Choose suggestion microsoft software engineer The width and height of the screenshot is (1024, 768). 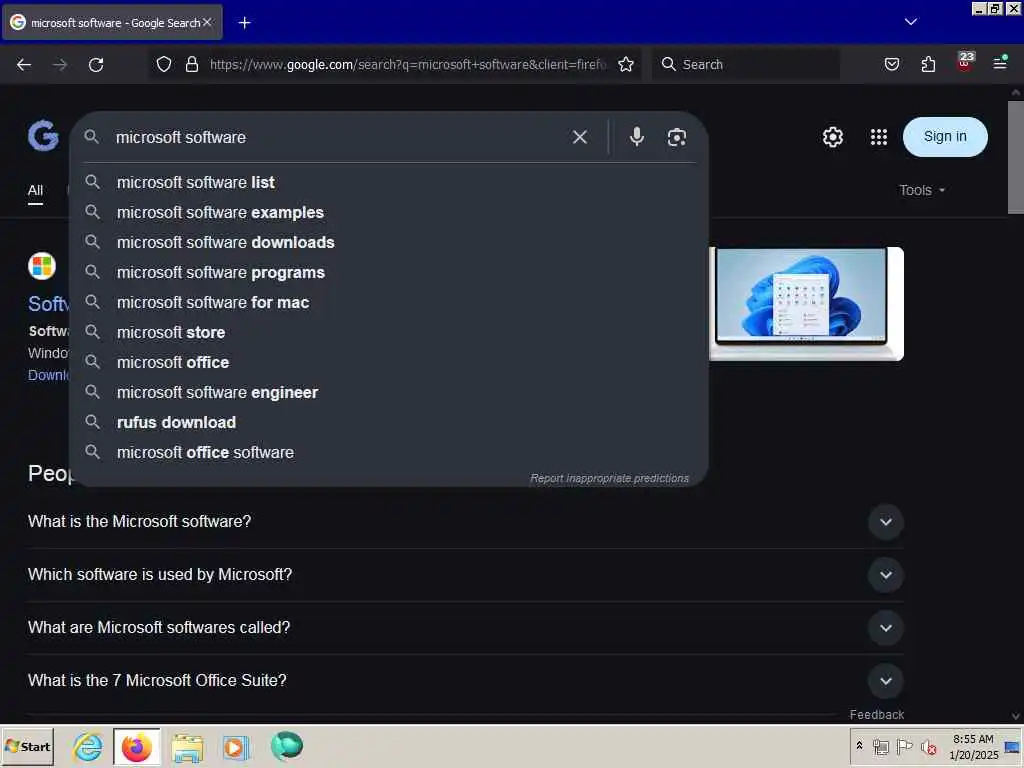tap(389, 392)
